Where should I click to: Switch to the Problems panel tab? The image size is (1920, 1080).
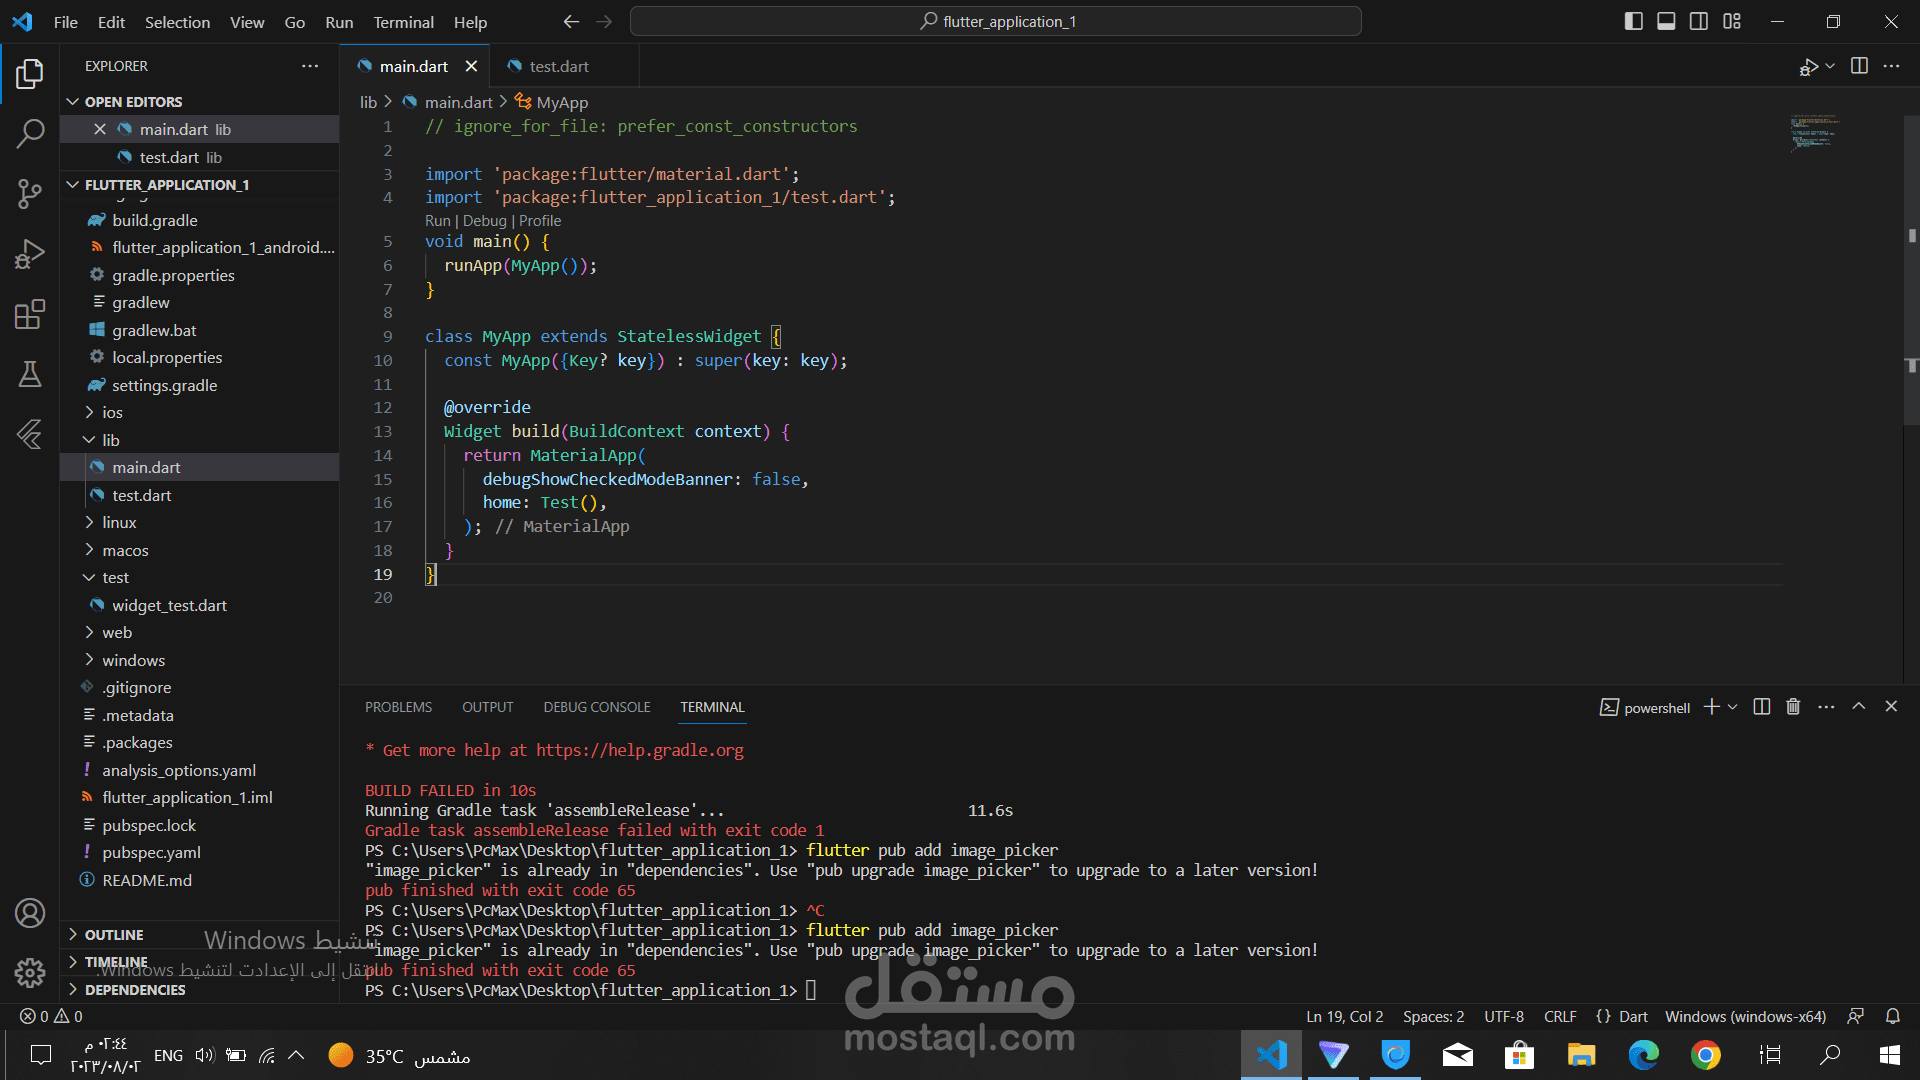(398, 707)
